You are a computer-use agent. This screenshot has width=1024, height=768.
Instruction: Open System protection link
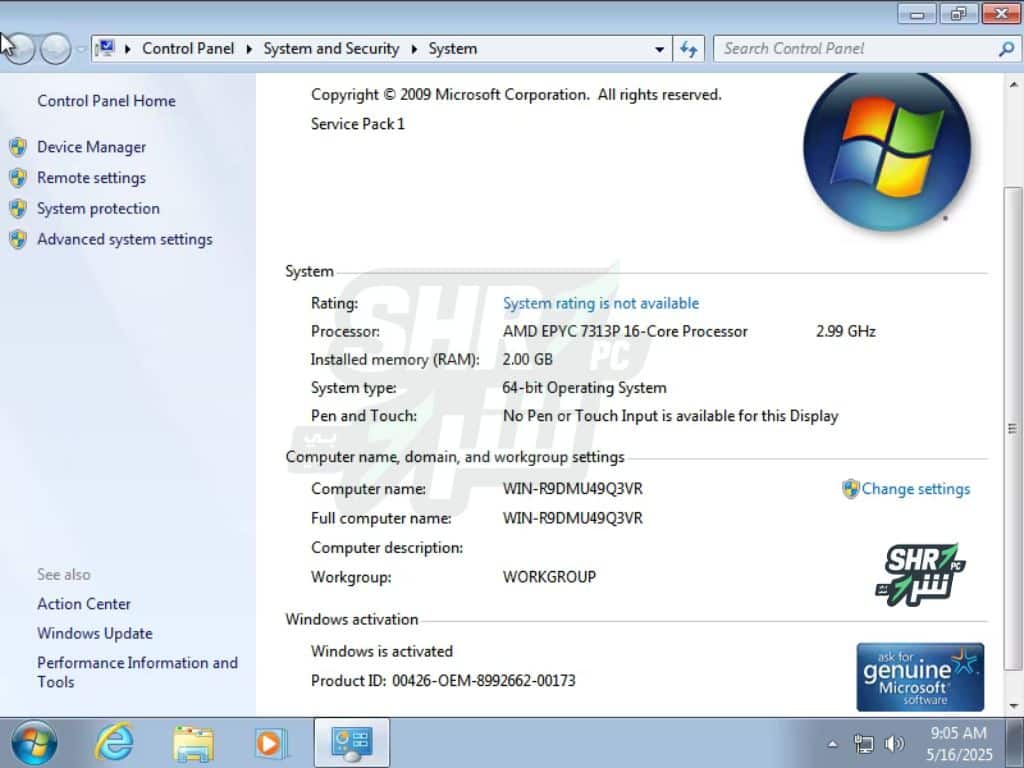[x=99, y=208]
